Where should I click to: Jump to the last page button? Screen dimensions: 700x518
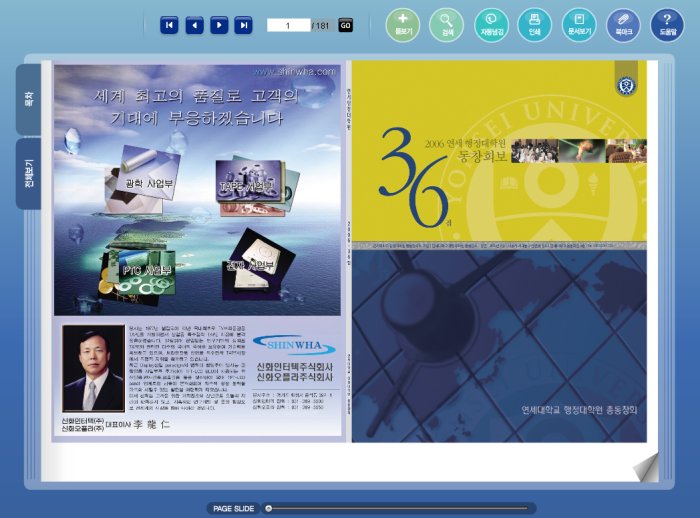(x=243, y=25)
